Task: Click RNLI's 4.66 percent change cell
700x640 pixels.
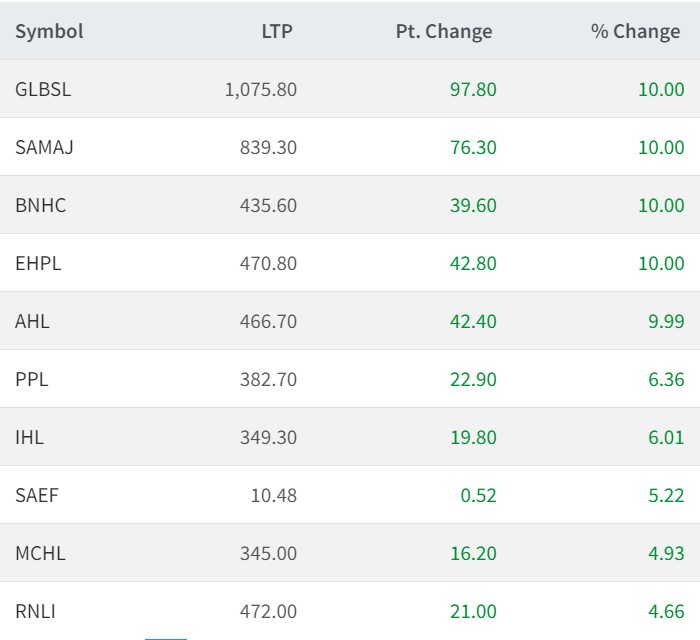Action: [666, 611]
